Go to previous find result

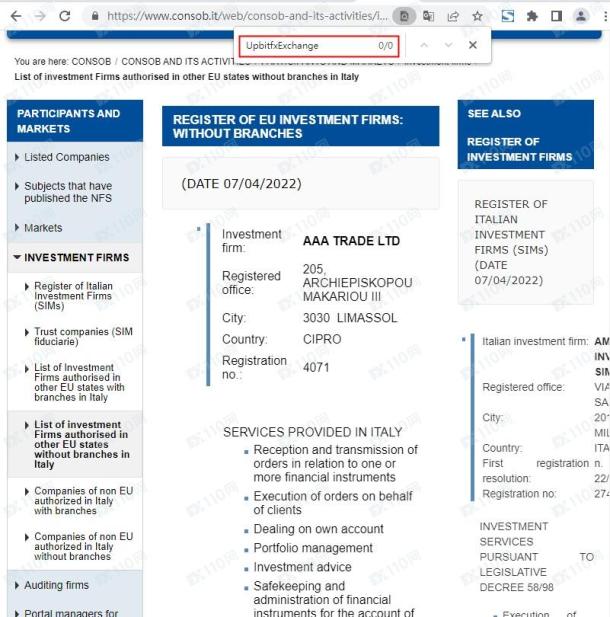click(x=424, y=45)
